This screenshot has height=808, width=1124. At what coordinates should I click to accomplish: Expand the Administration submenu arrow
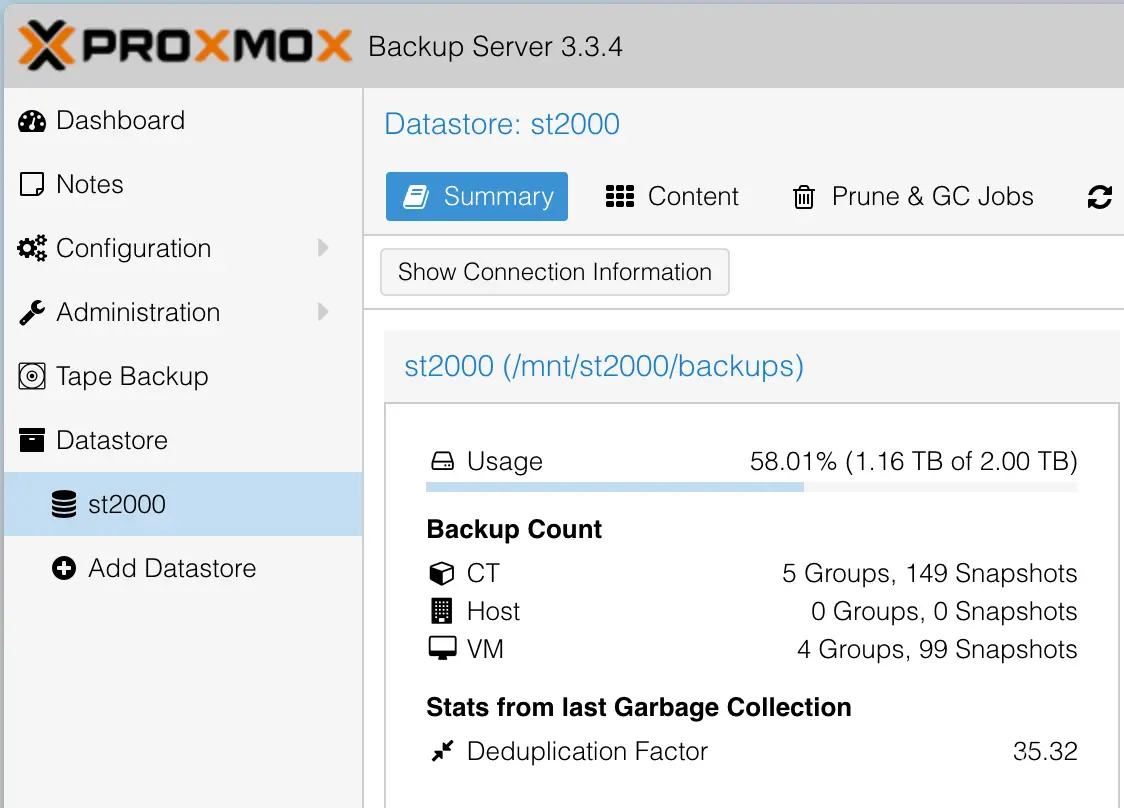click(x=323, y=312)
